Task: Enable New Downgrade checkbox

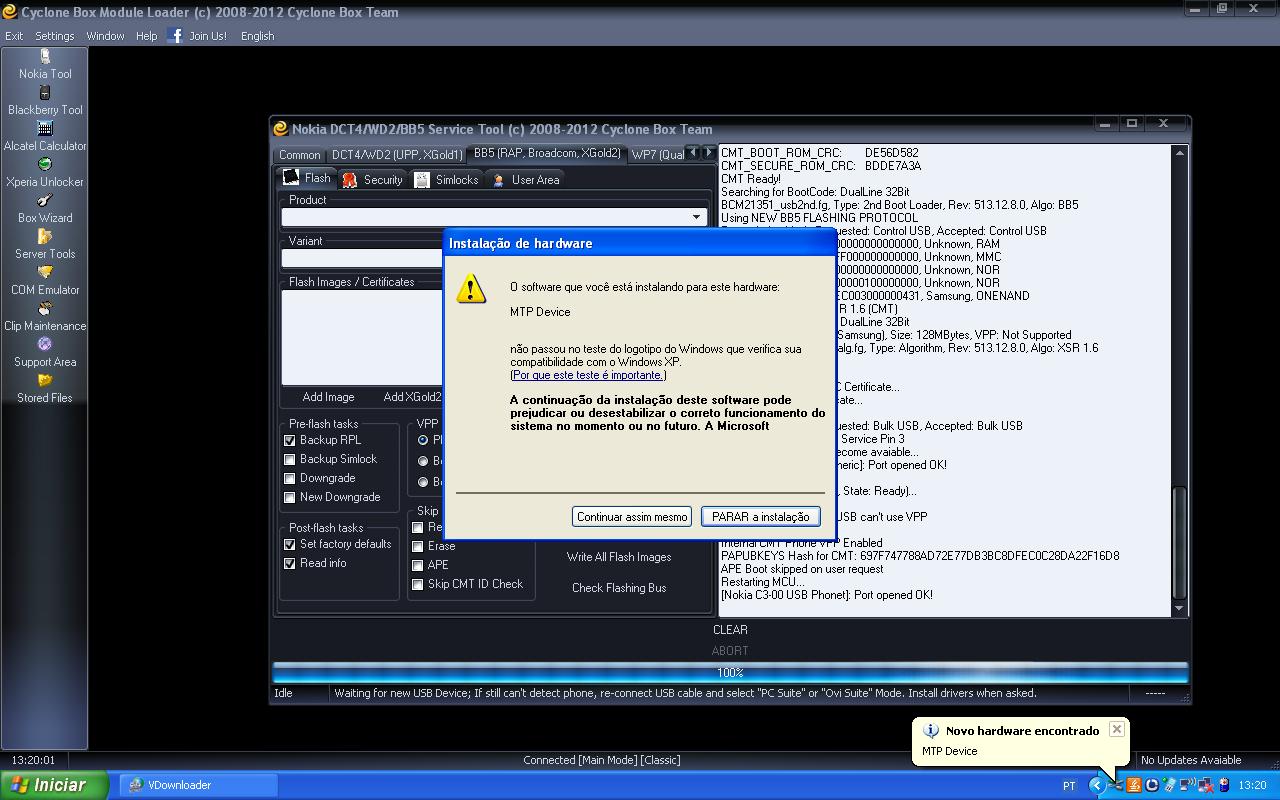Action: coord(290,497)
